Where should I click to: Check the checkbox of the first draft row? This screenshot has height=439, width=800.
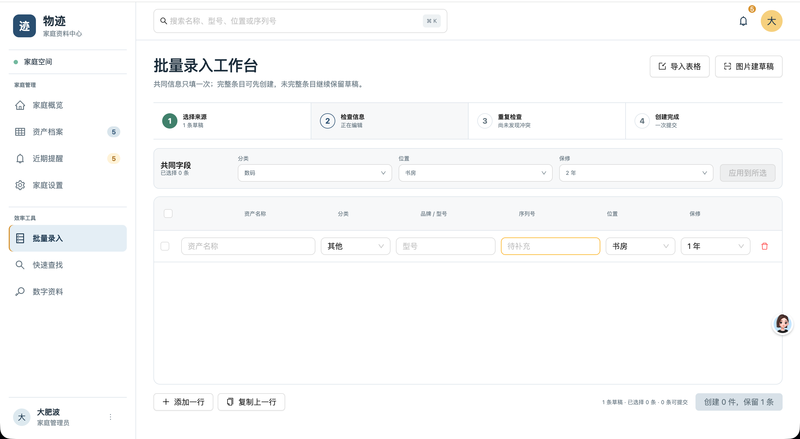(165, 246)
